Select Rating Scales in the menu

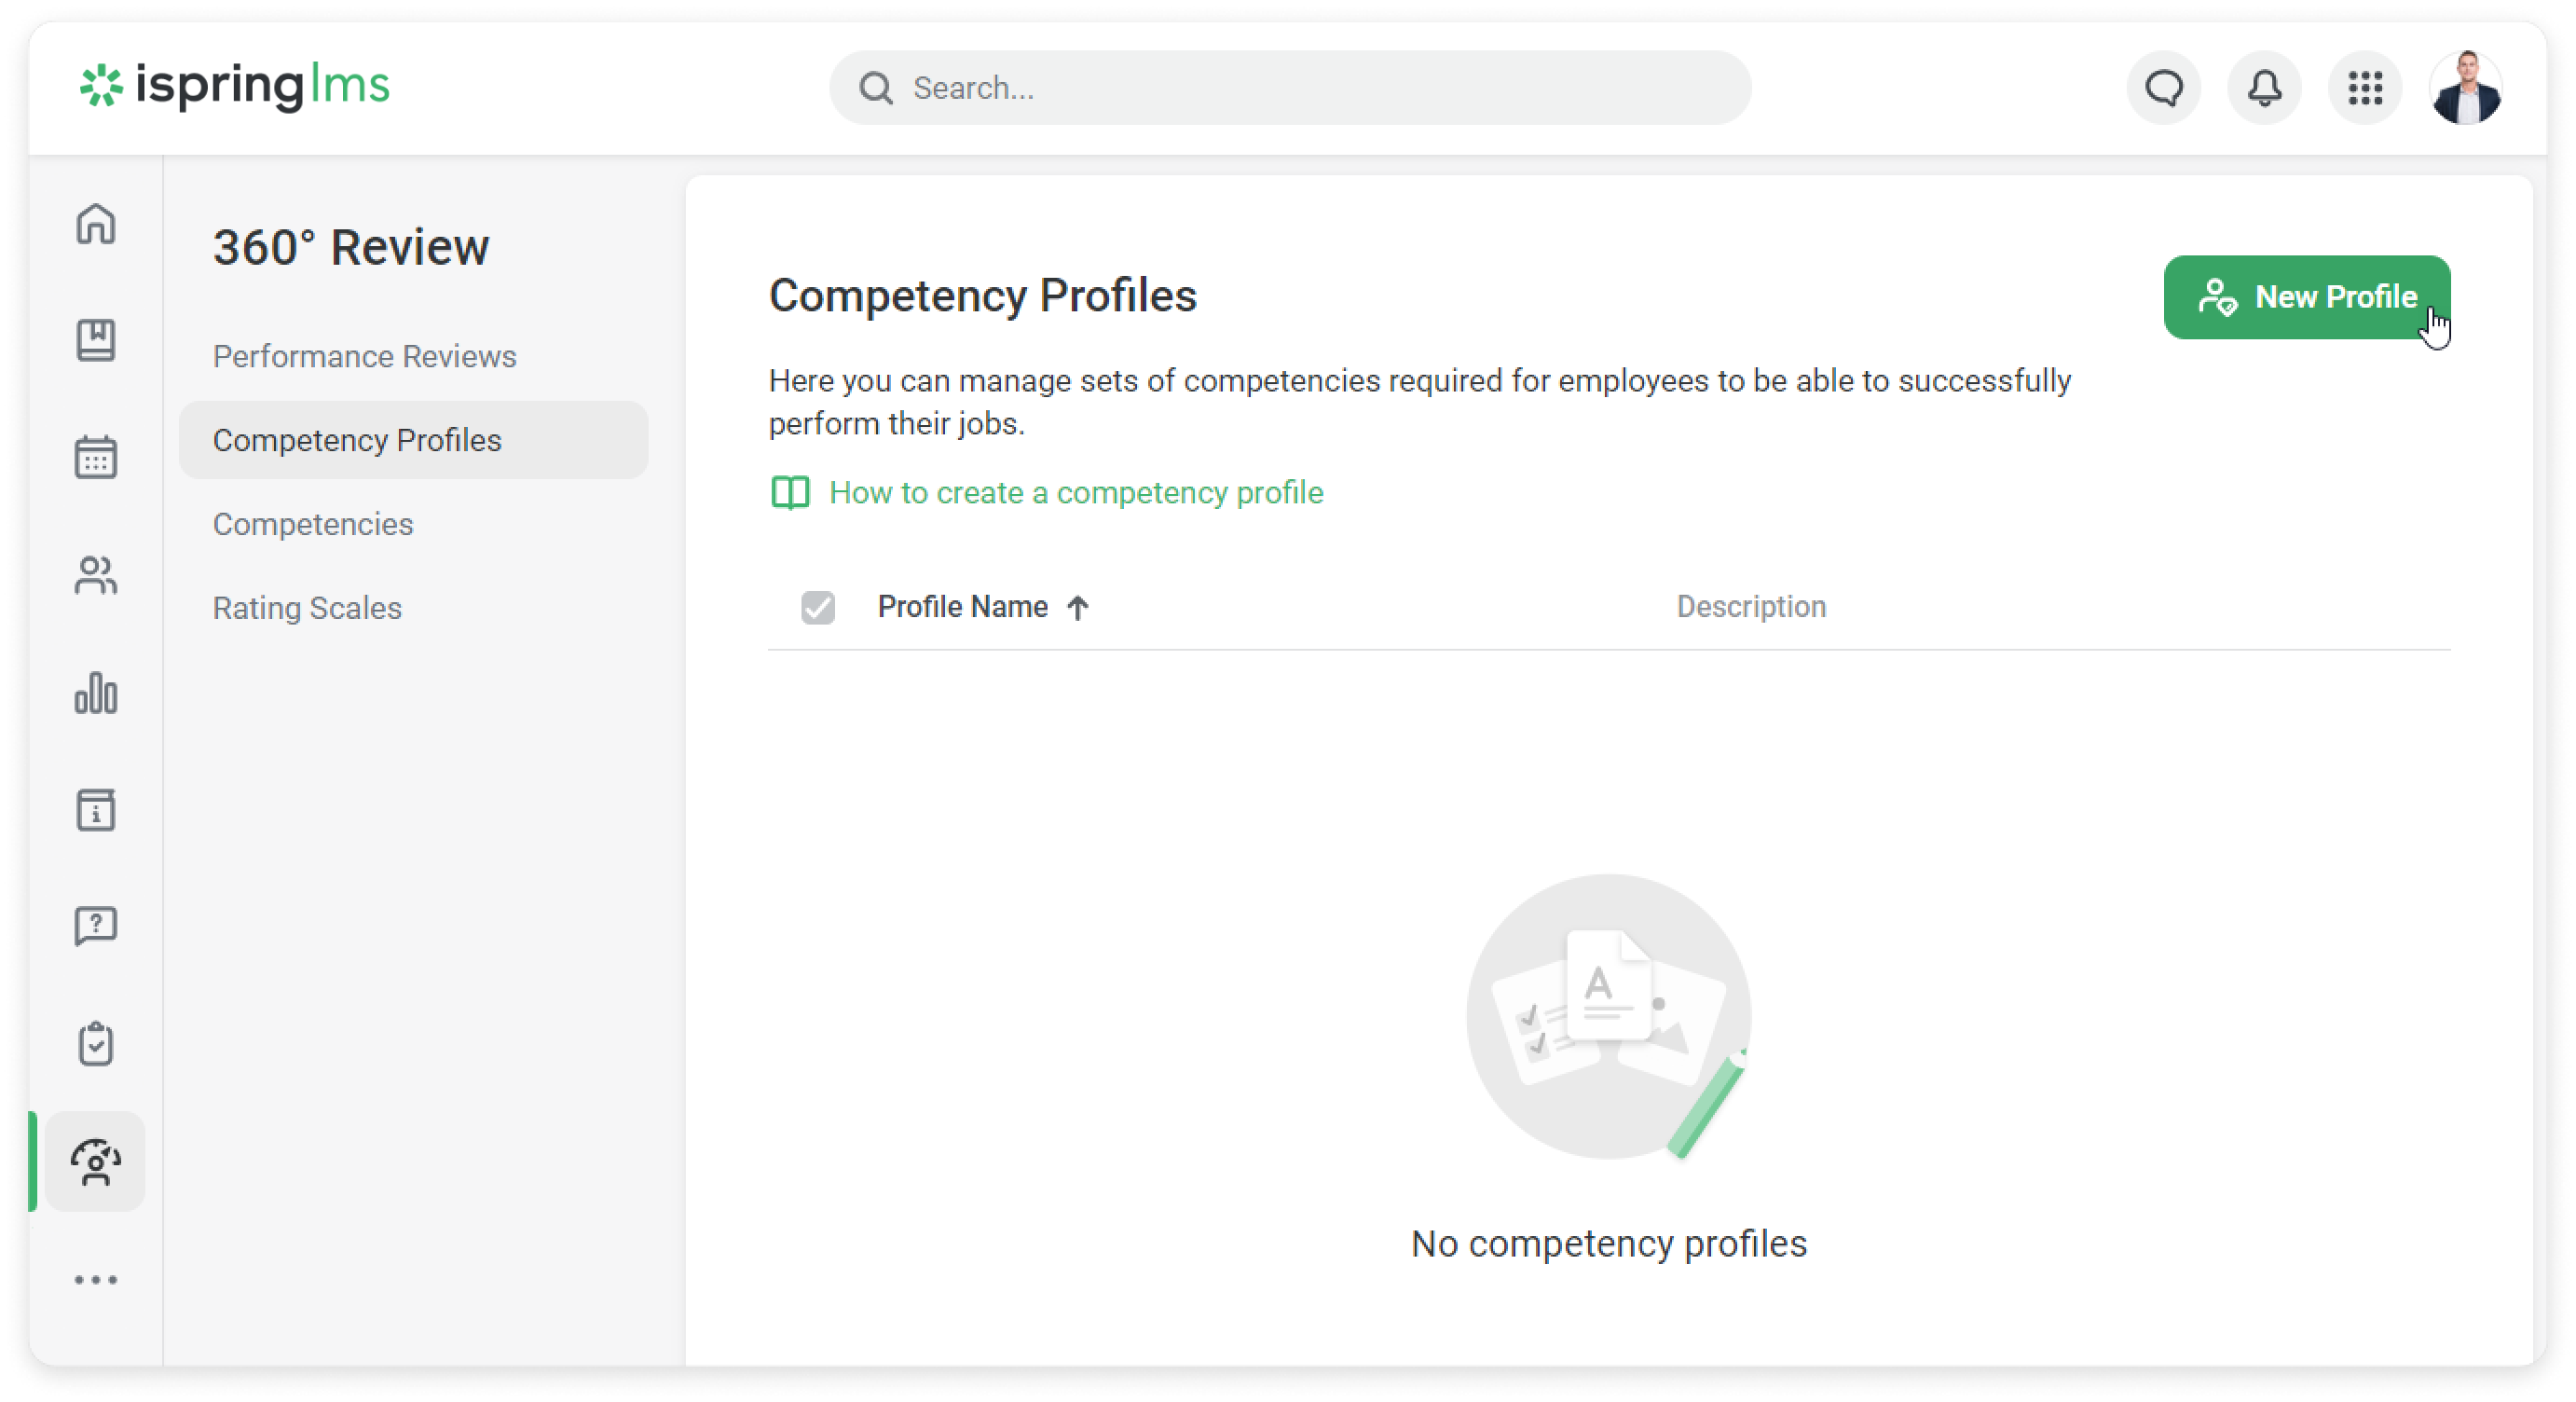pos(307,608)
